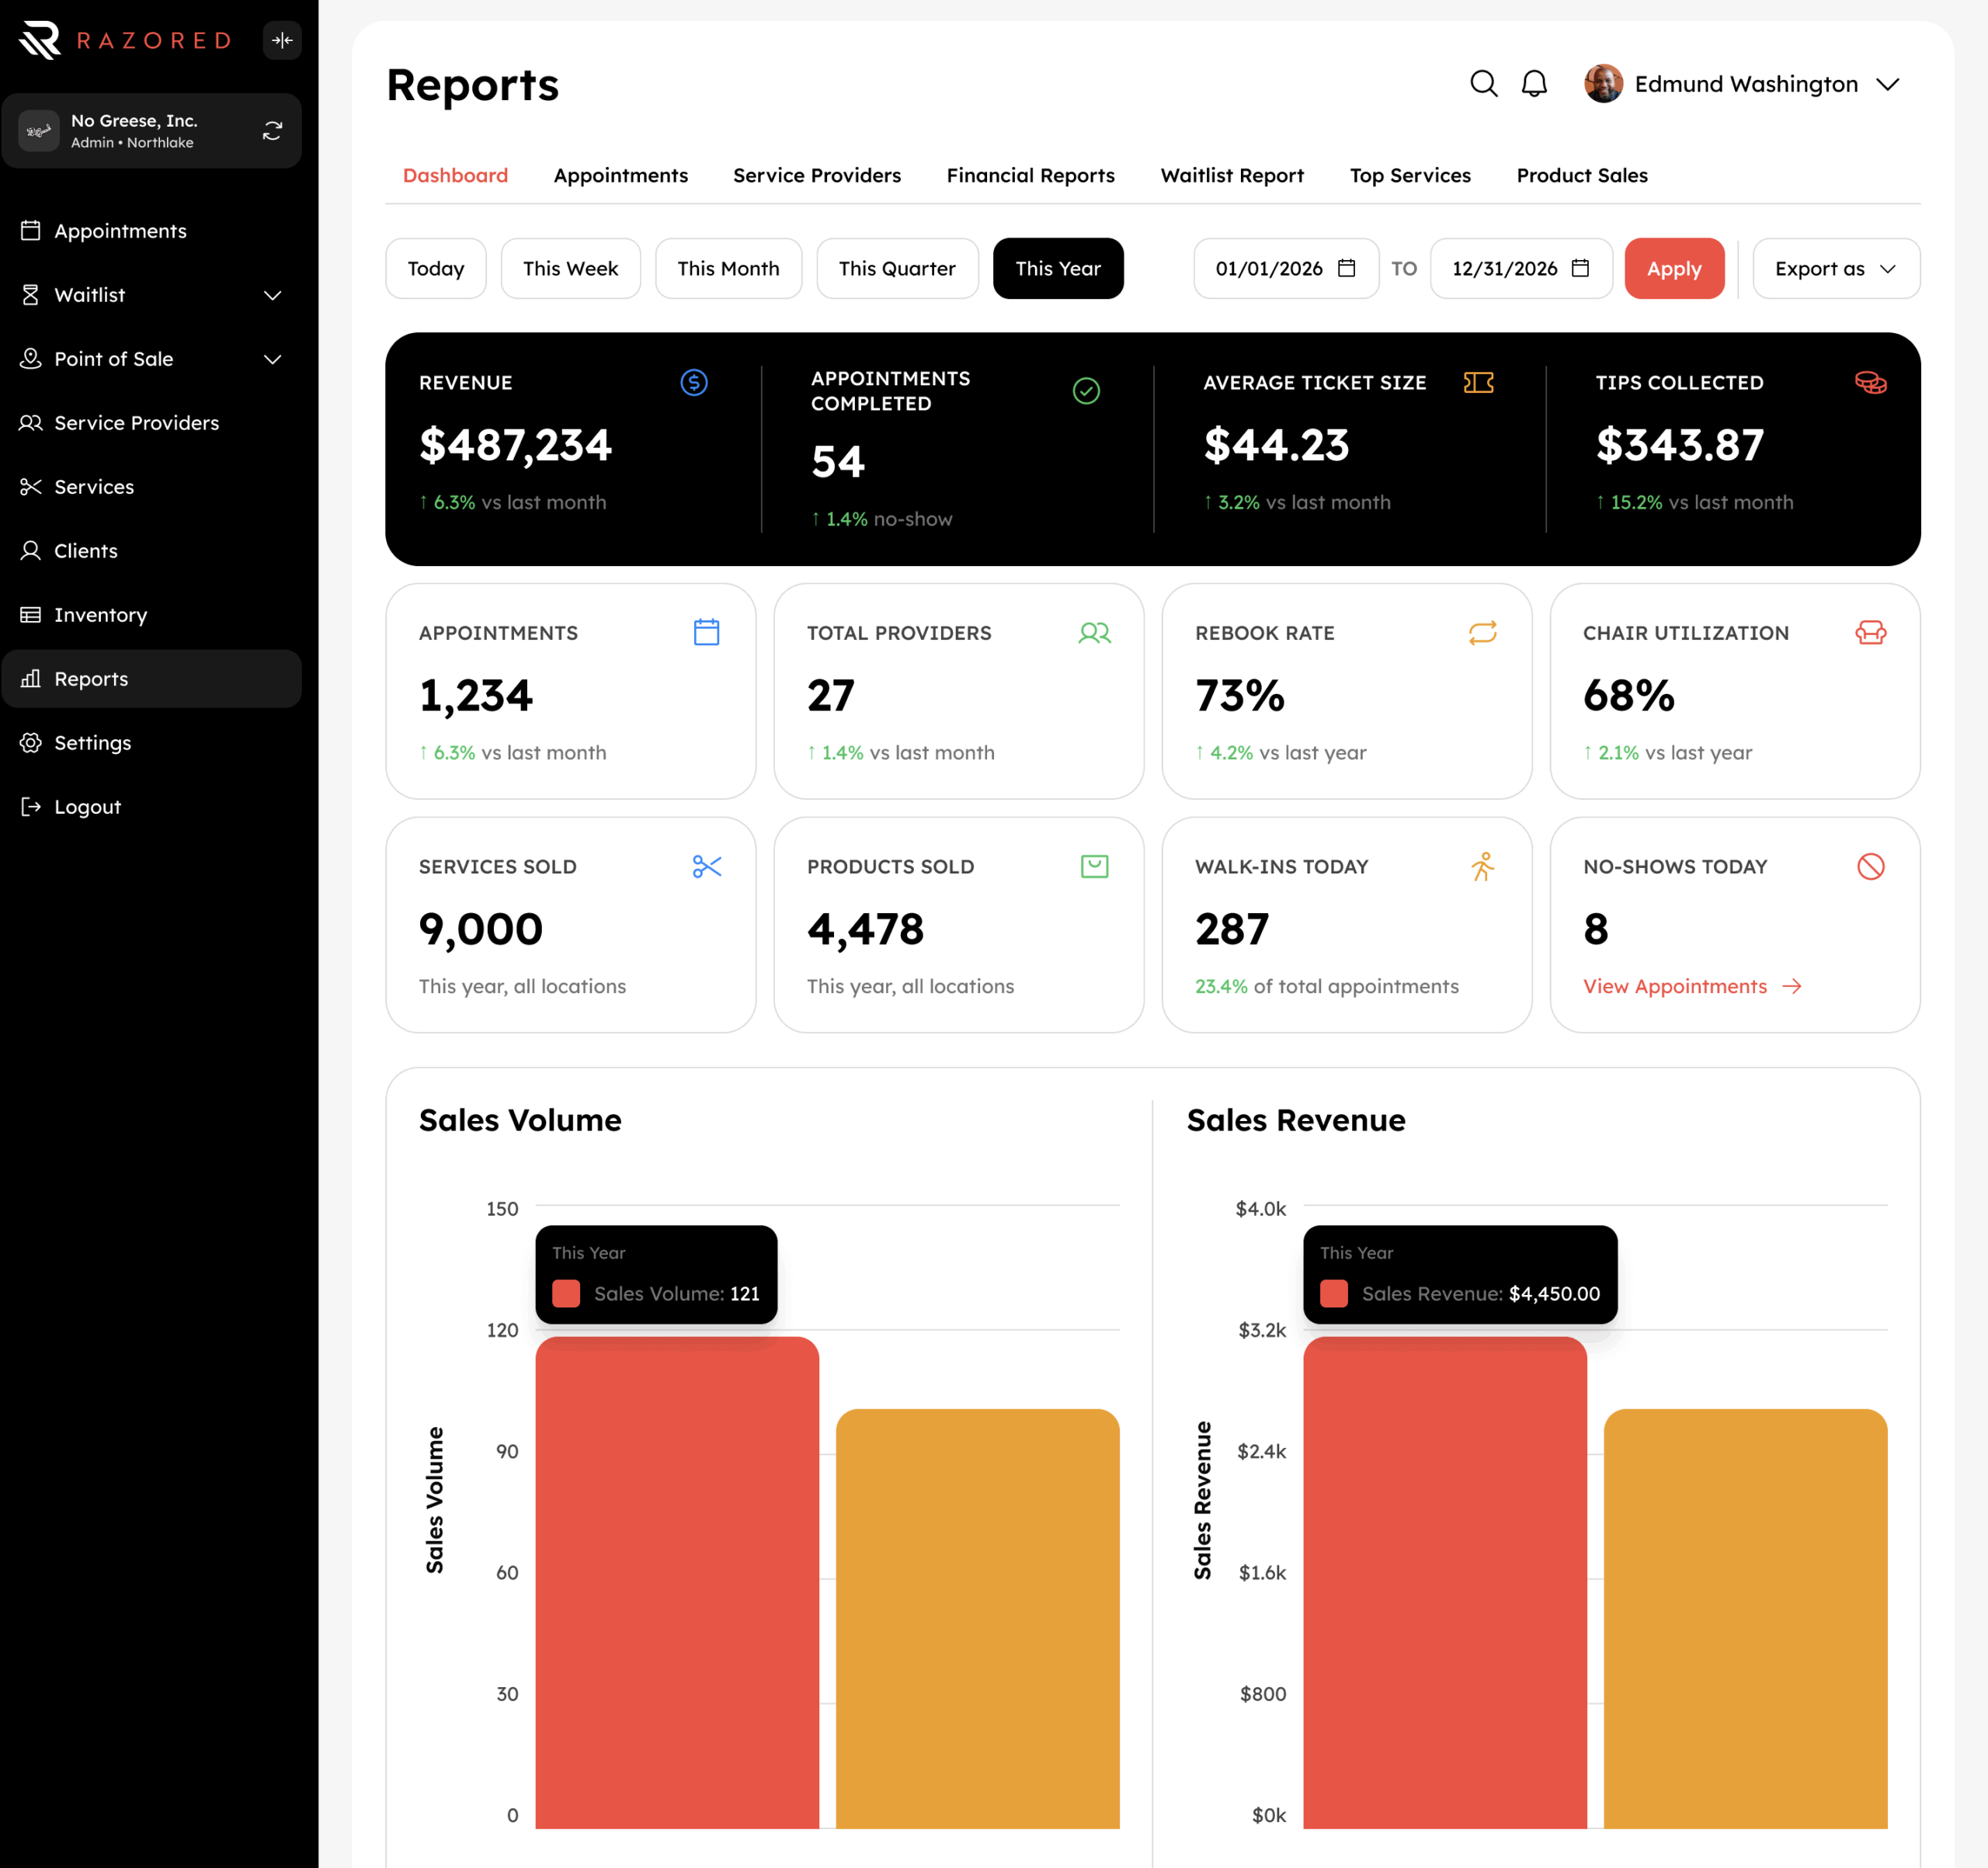Click the View Appointments link
The image size is (1988, 1868).
tap(1692, 986)
